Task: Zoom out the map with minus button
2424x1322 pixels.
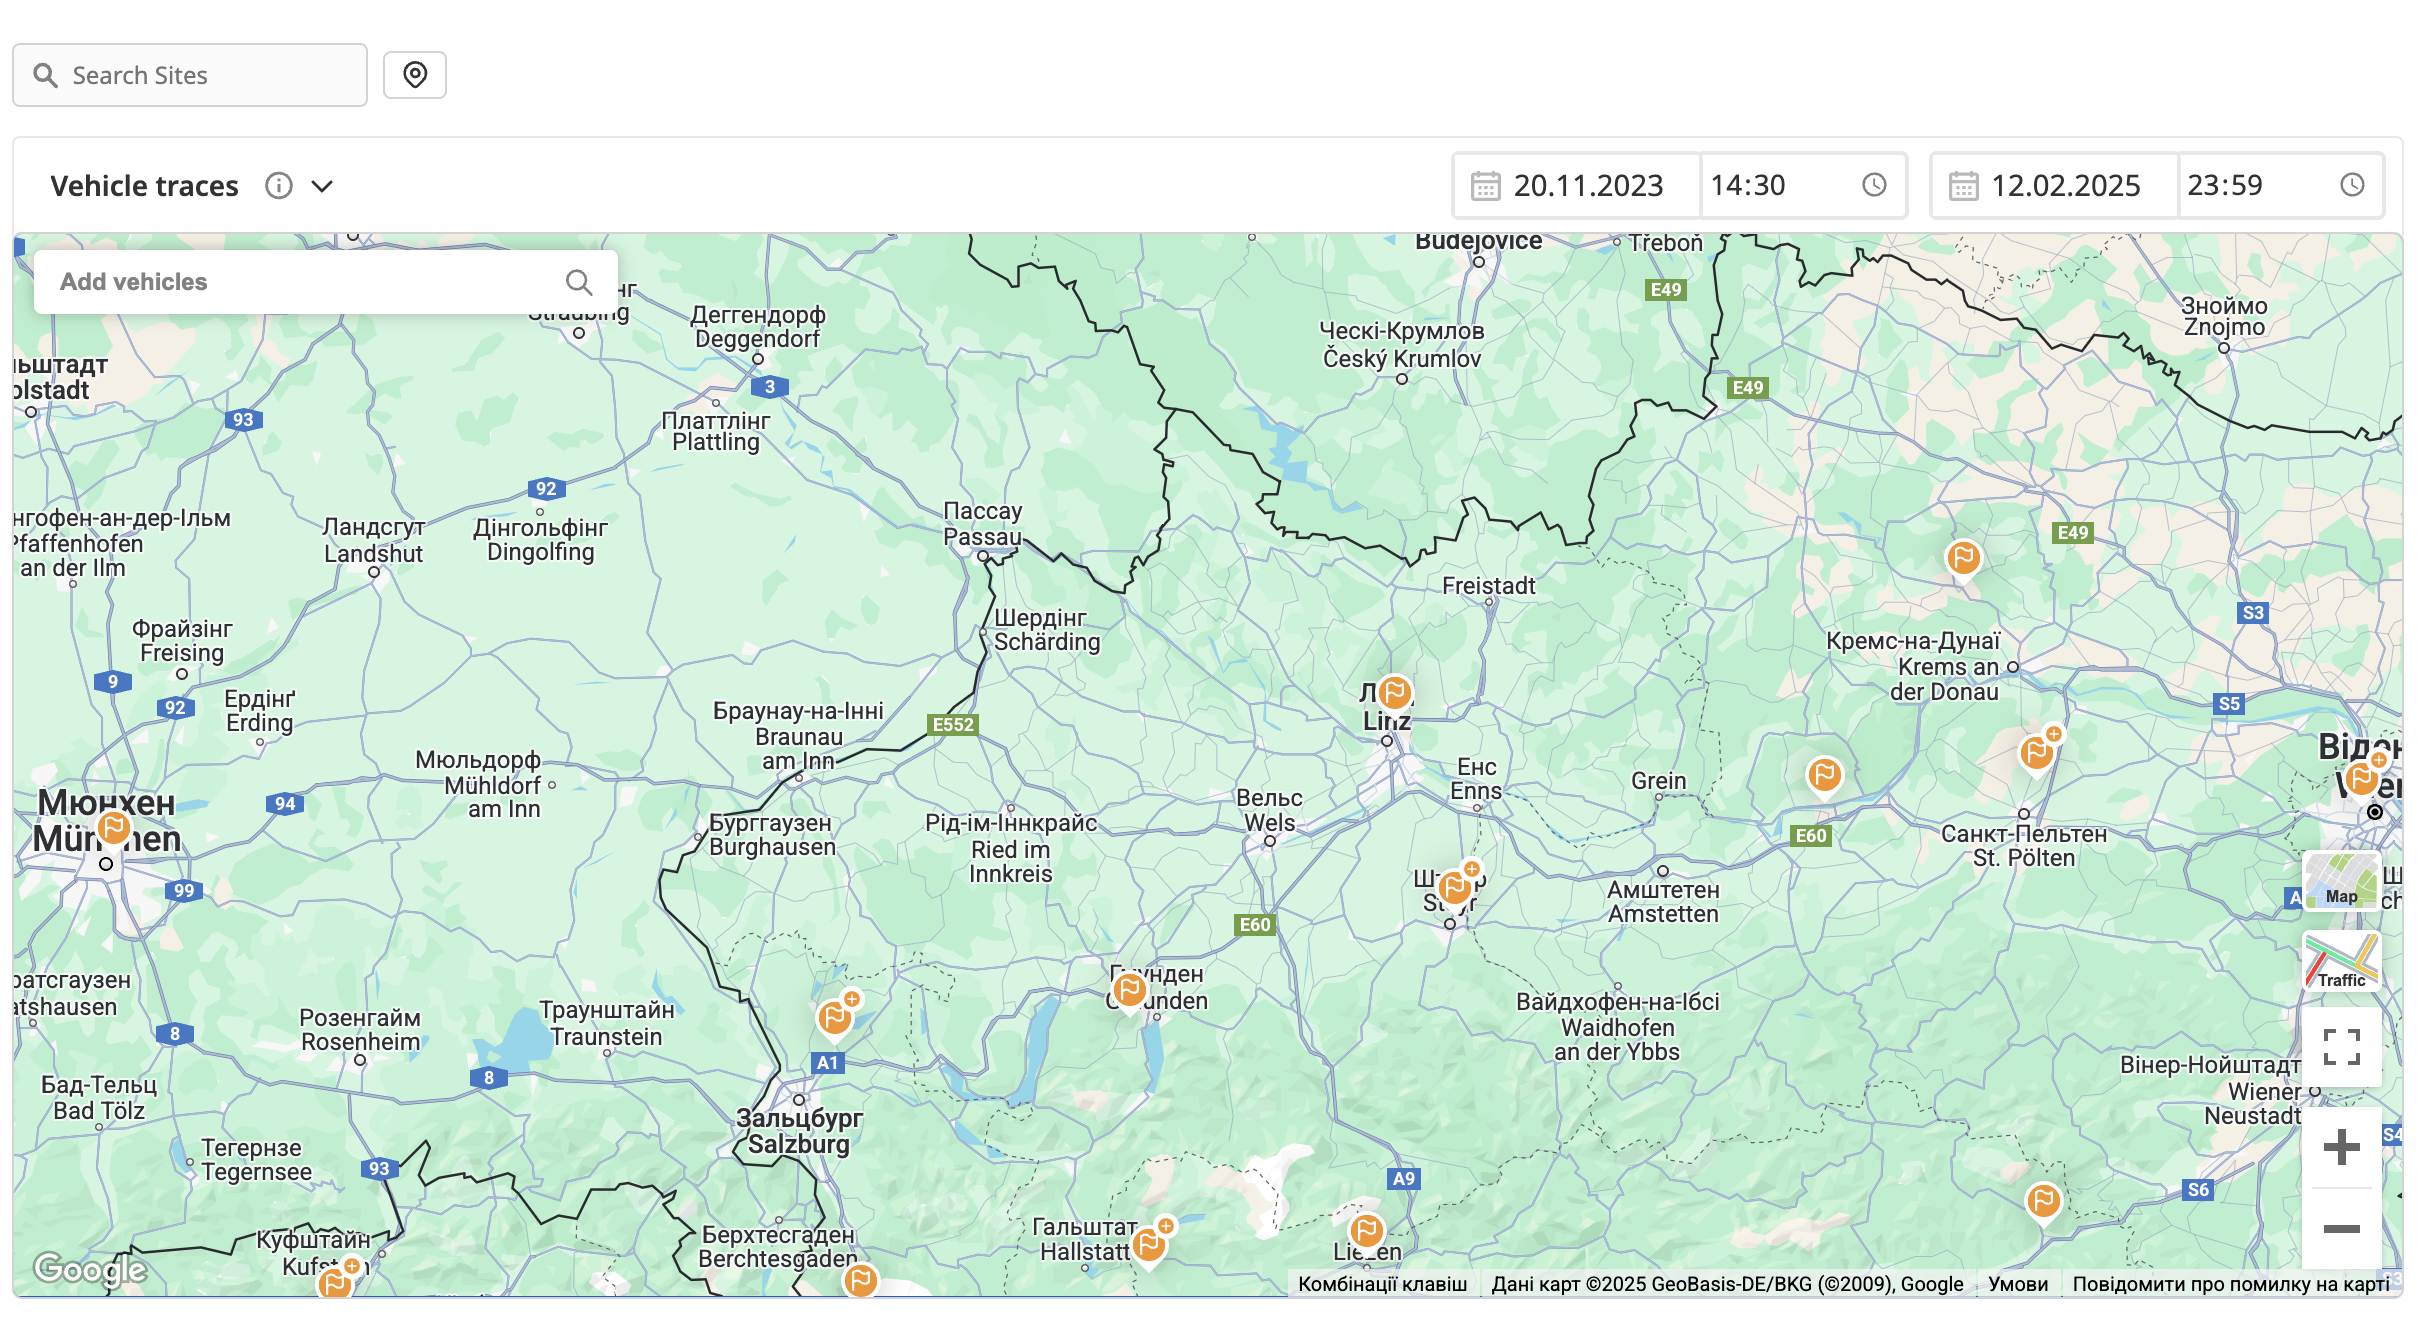Action: click(2341, 1229)
